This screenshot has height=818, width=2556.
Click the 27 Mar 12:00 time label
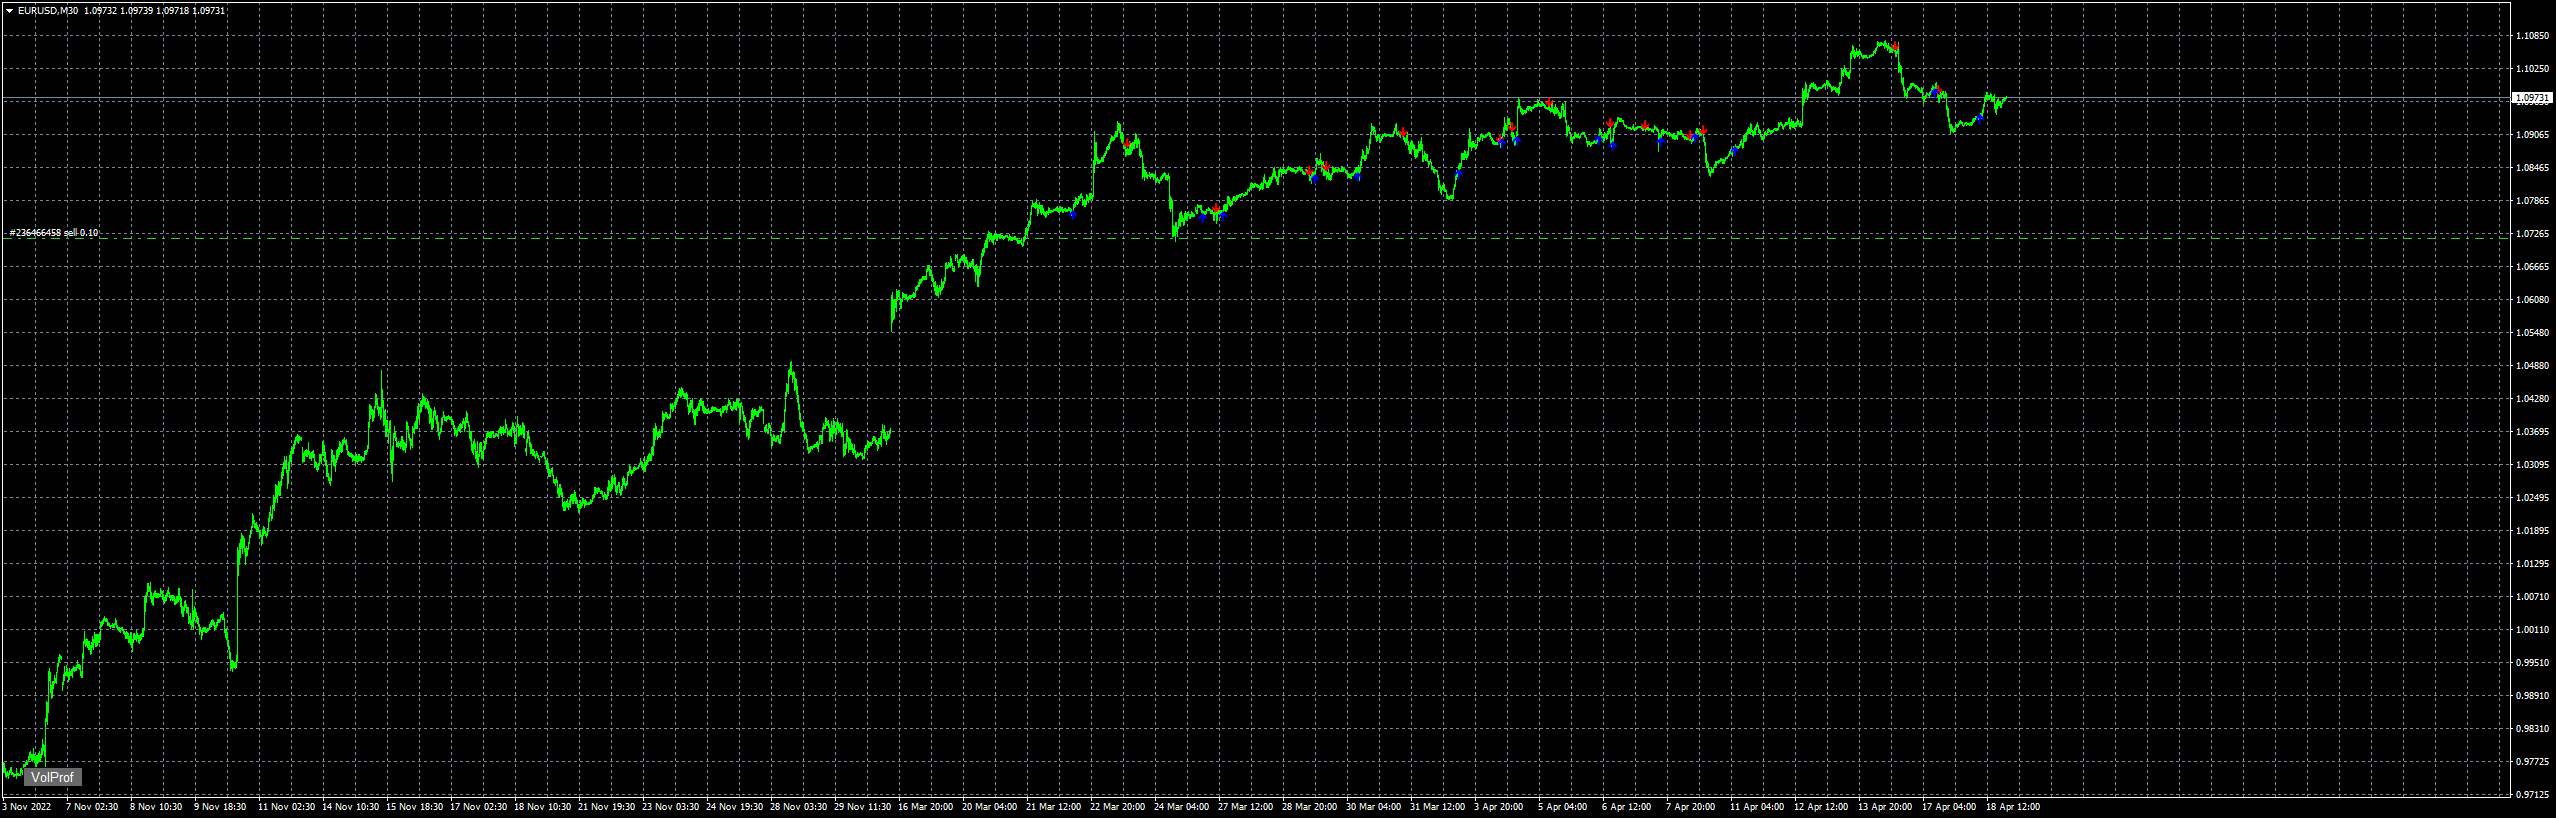[x=1246, y=807]
